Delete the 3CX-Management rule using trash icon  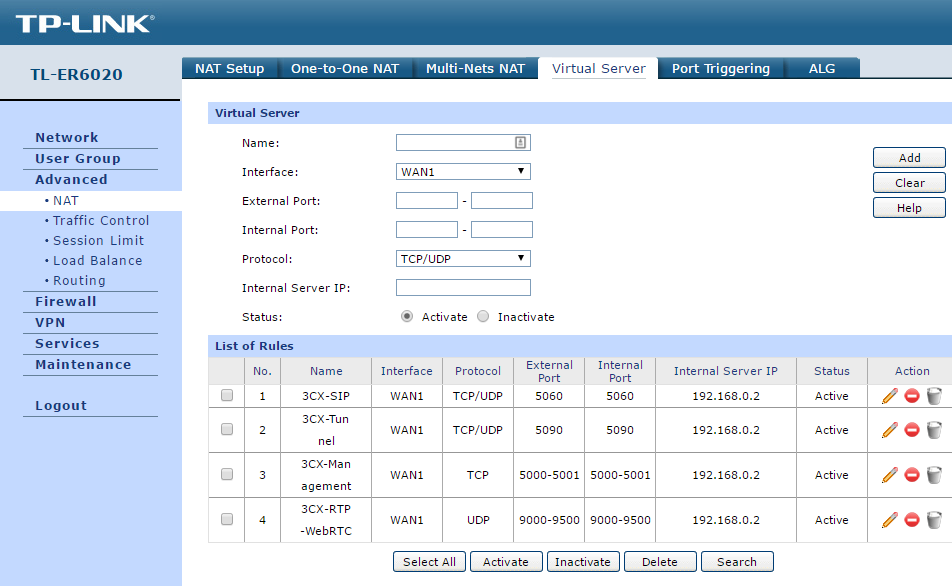point(934,475)
